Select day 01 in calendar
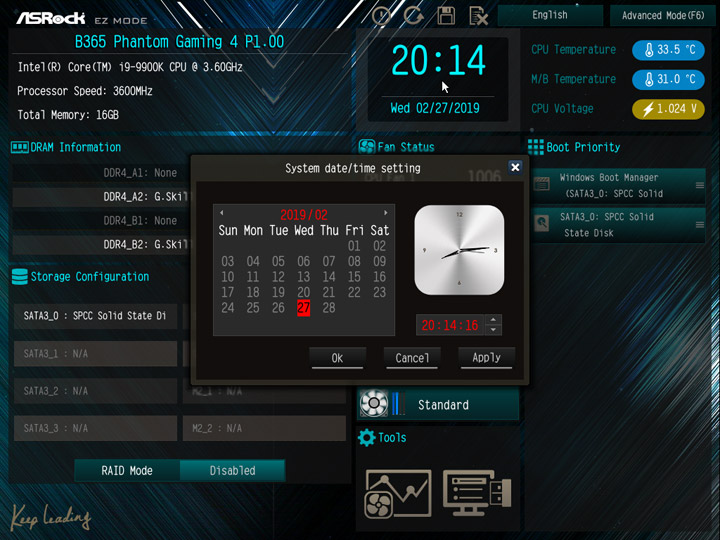 coord(354,246)
